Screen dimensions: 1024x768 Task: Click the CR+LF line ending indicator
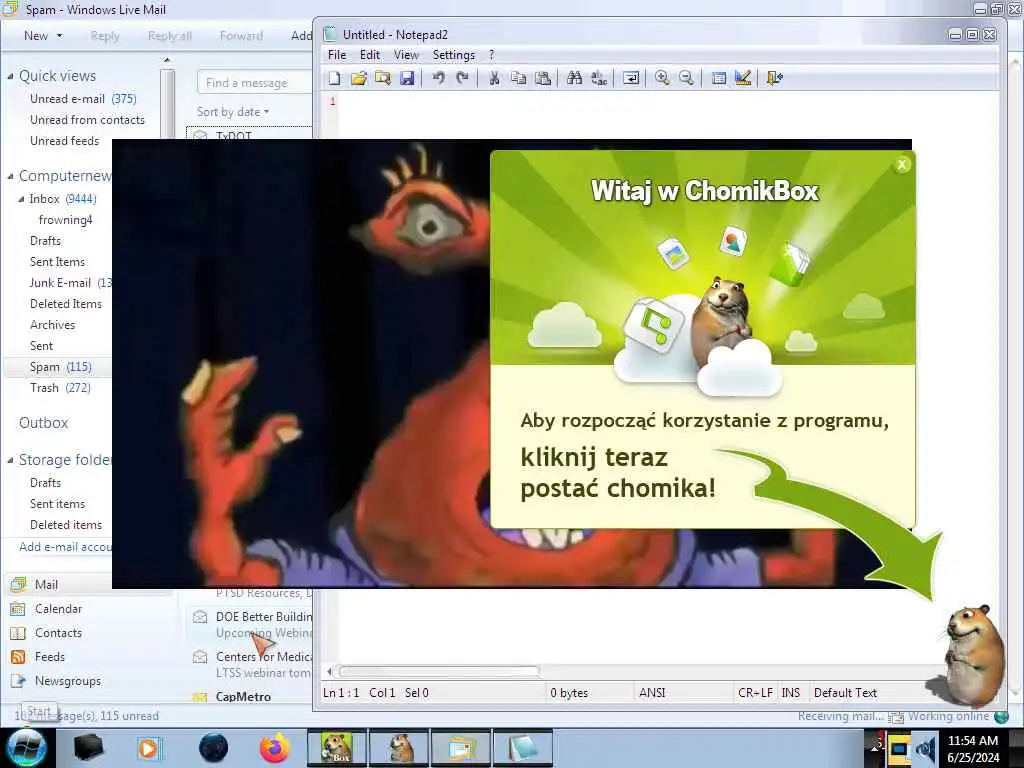pyautogui.click(x=755, y=693)
